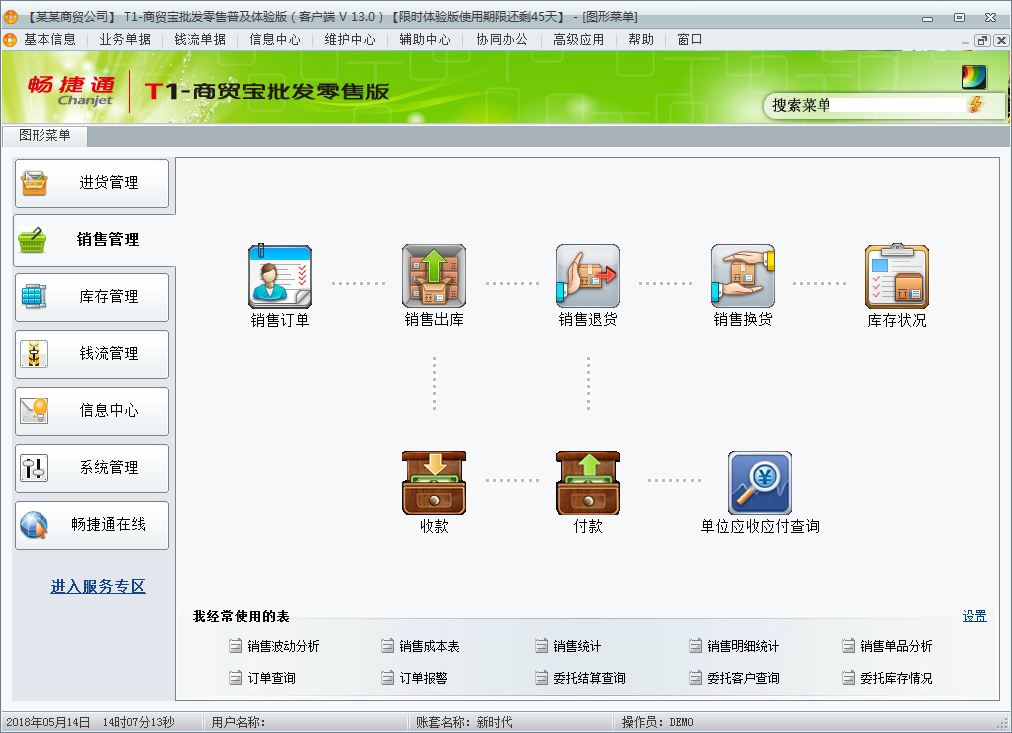Viewport: 1012px width, 733px height.
Task: Open the 销售统计 report
Action: point(577,646)
